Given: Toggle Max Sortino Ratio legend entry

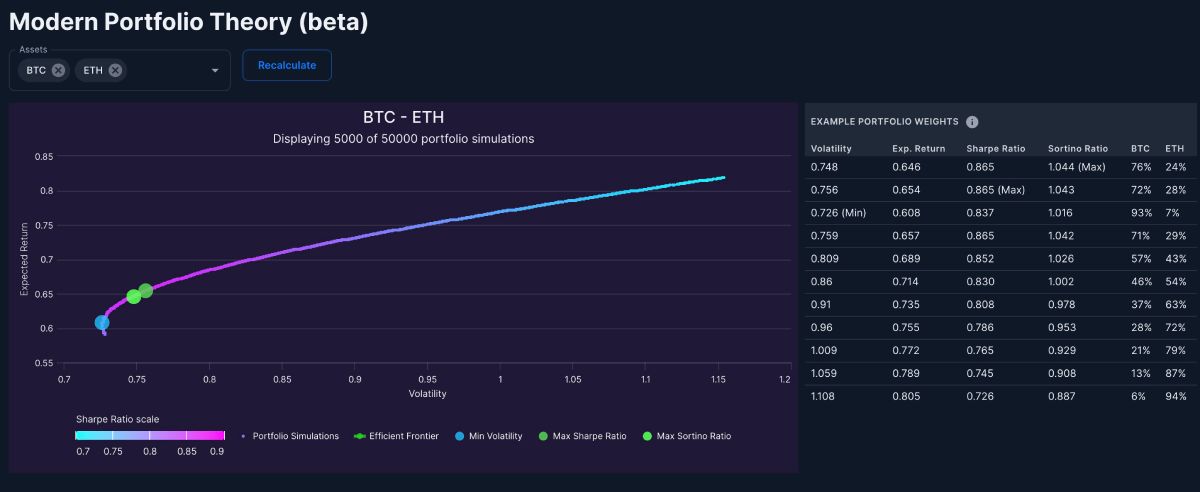Looking at the screenshot, I should [686, 436].
